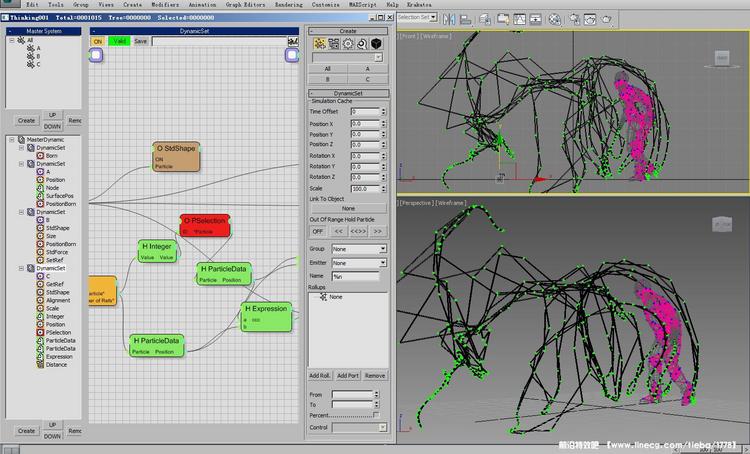Viewport: 750px width, 454px height.
Task: Adjust the Time Offset spinner arrows
Action: pyautogui.click(x=383, y=111)
